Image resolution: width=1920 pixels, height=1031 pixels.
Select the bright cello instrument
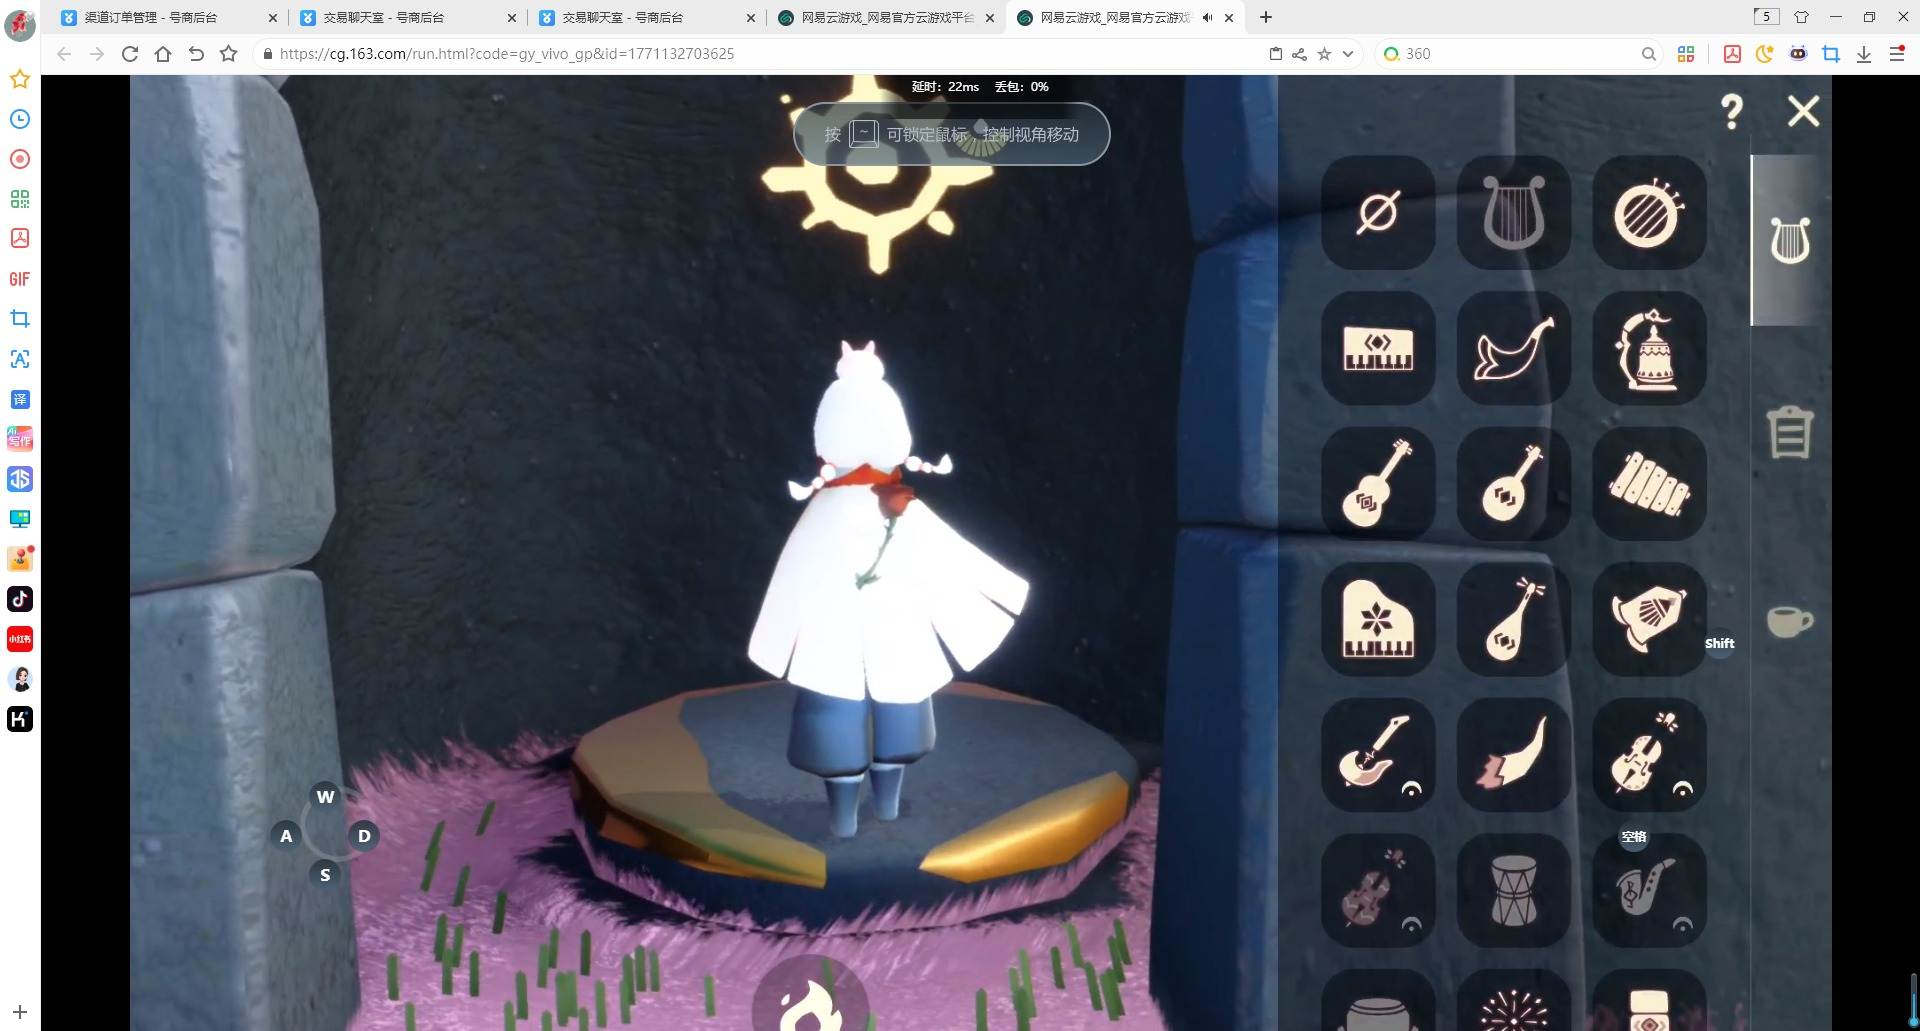click(1649, 754)
